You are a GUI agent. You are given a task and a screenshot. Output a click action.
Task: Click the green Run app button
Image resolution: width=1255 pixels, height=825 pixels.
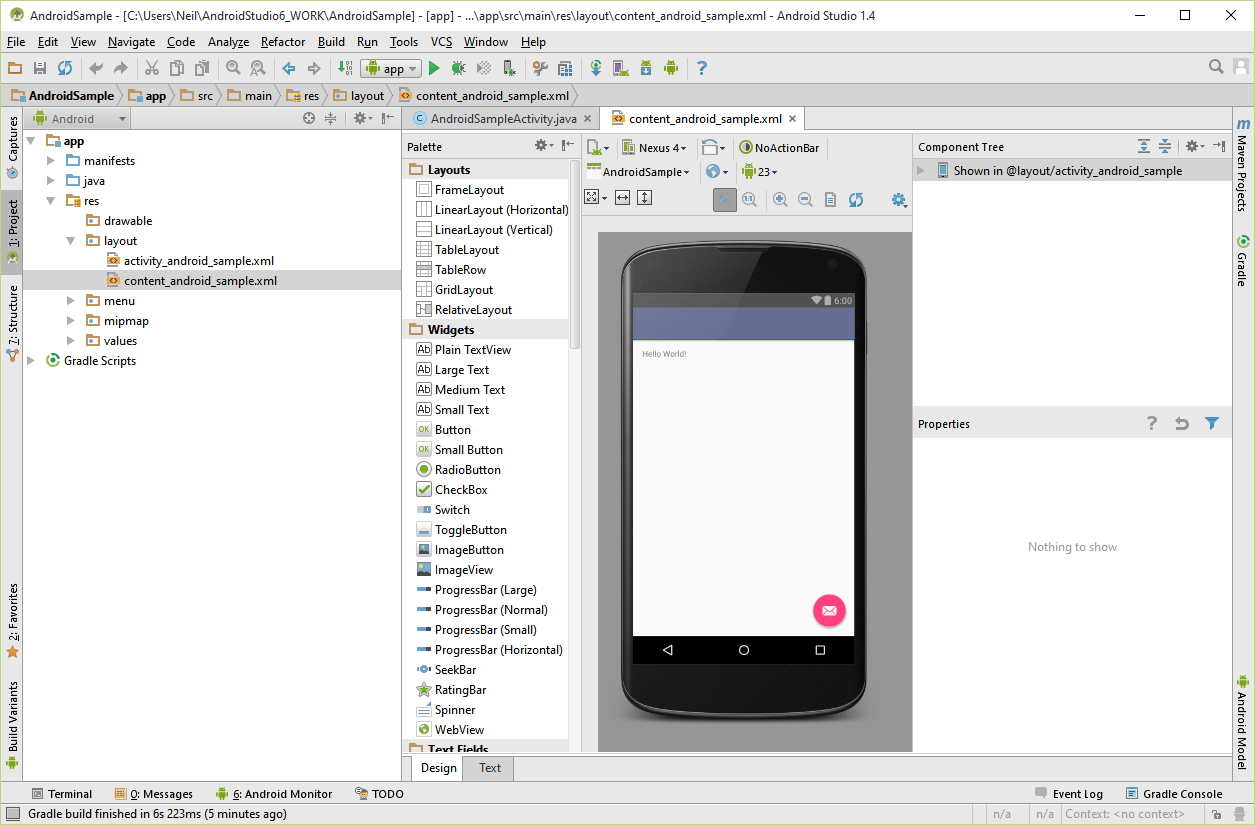tap(434, 68)
